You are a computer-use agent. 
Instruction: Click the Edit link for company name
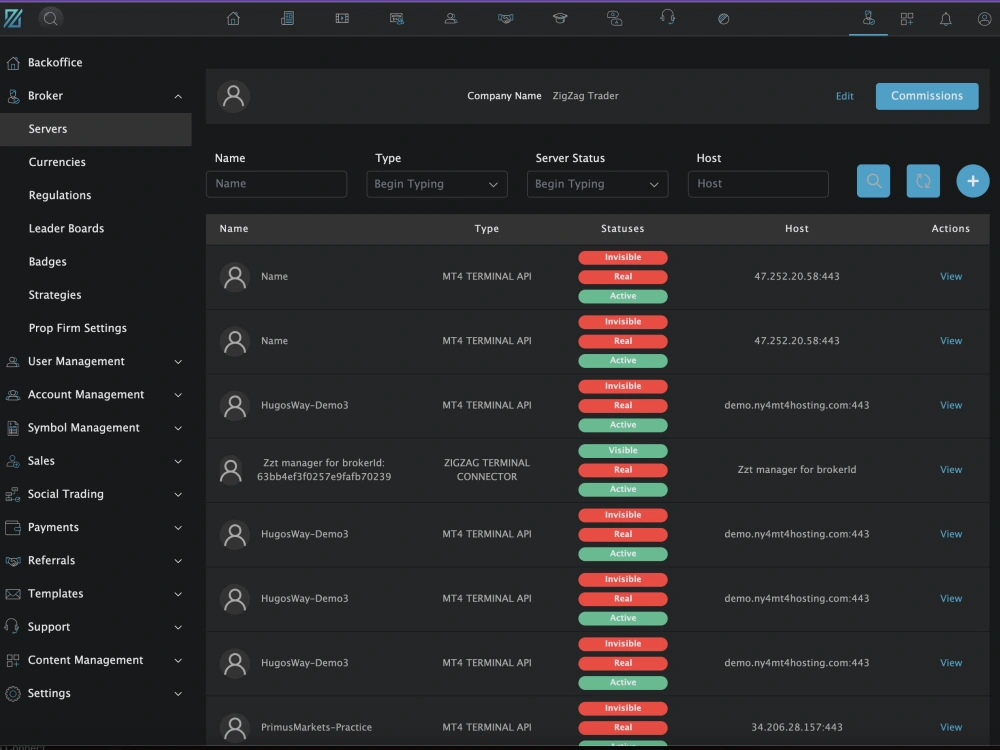click(x=844, y=96)
